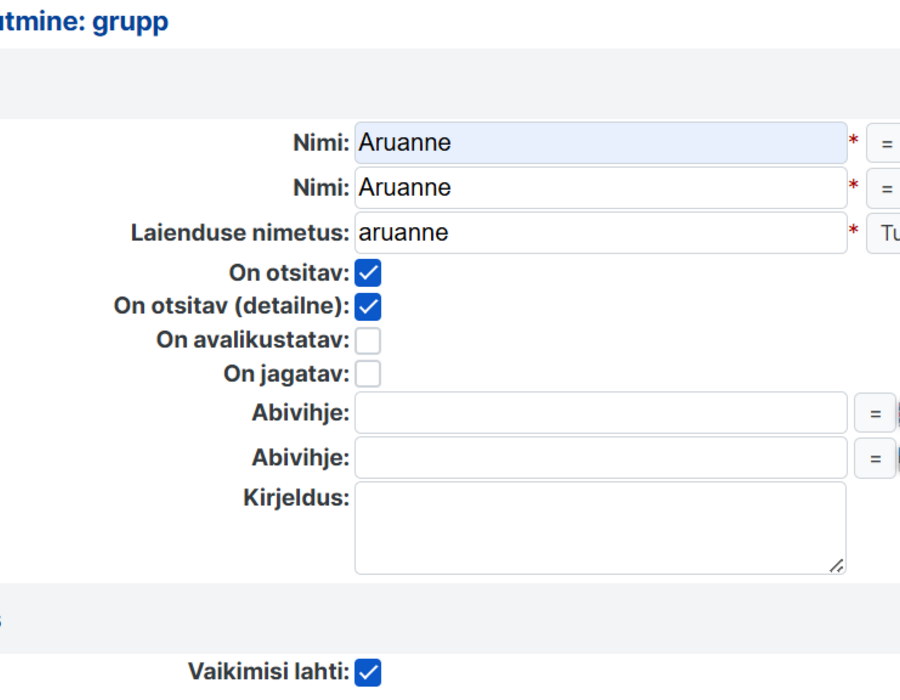Click the 'On jagatav:' label

point(286,374)
